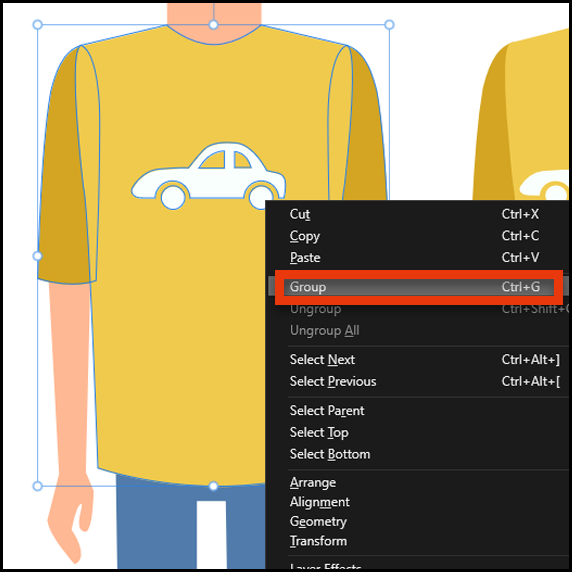The width and height of the screenshot is (572, 572).
Task: Choose Select Next from the menu
Action: [x=418, y=360]
